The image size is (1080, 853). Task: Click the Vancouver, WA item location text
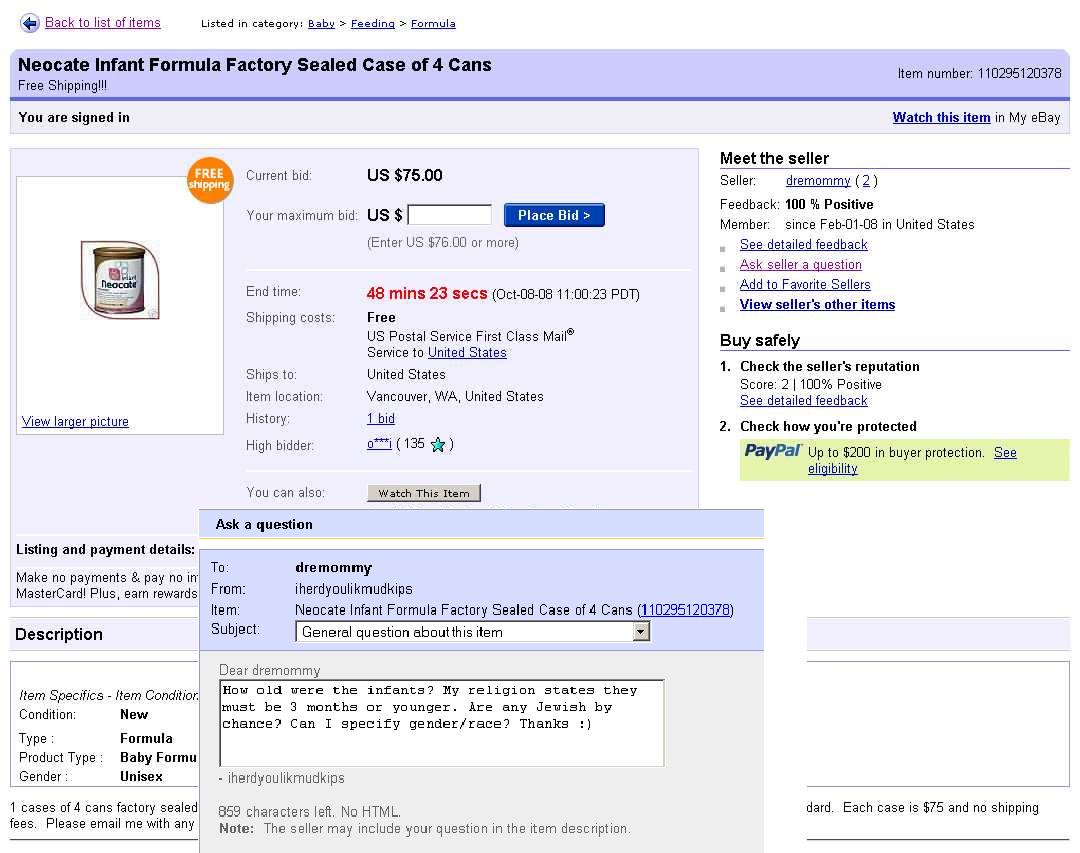tap(455, 396)
